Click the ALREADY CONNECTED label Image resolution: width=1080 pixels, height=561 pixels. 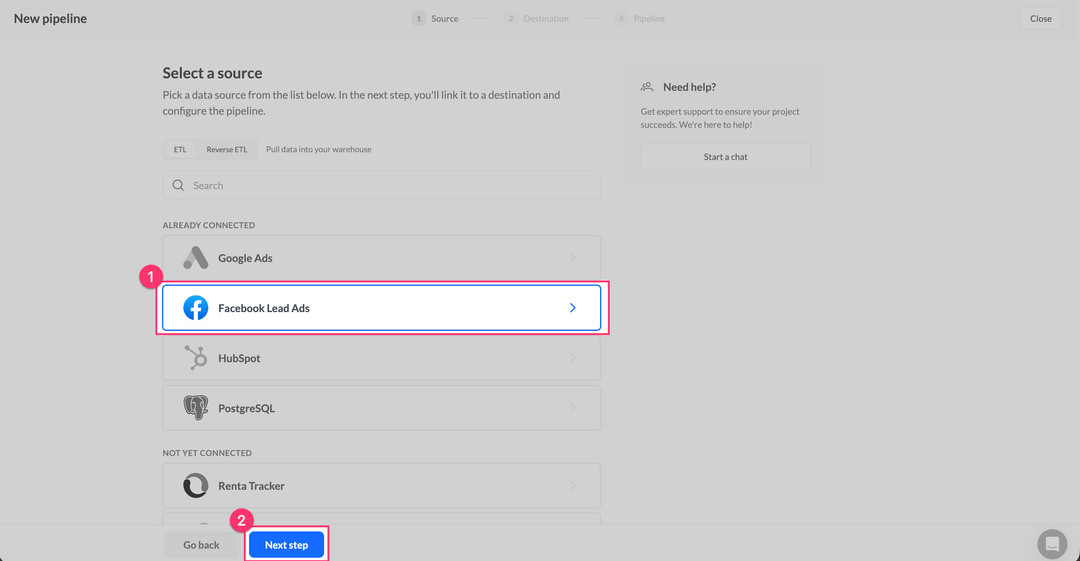click(x=209, y=225)
